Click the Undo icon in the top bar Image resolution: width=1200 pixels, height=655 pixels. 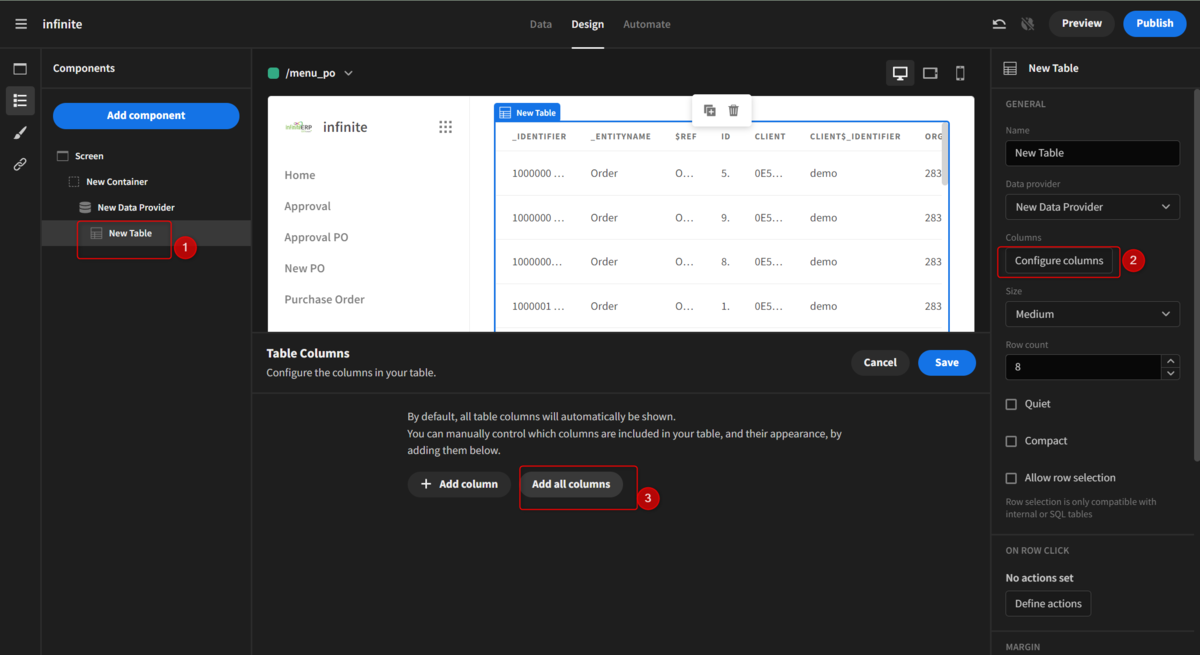999,23
